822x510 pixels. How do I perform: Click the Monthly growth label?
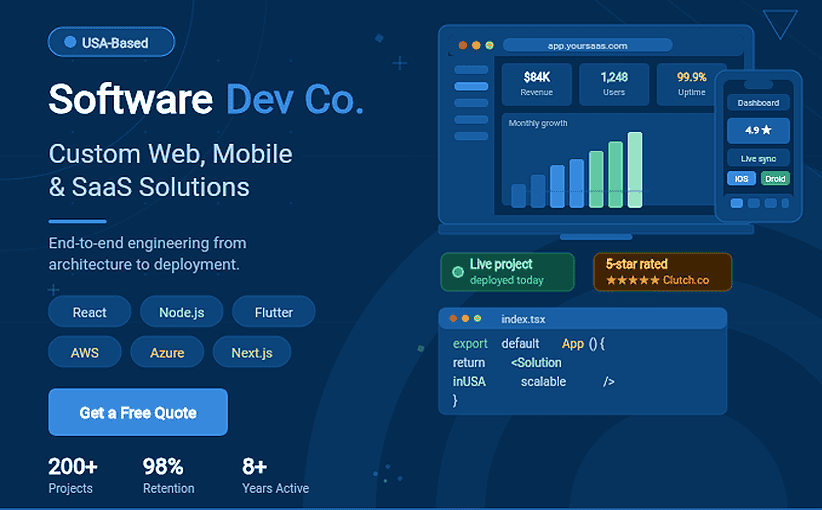(538, 123)
